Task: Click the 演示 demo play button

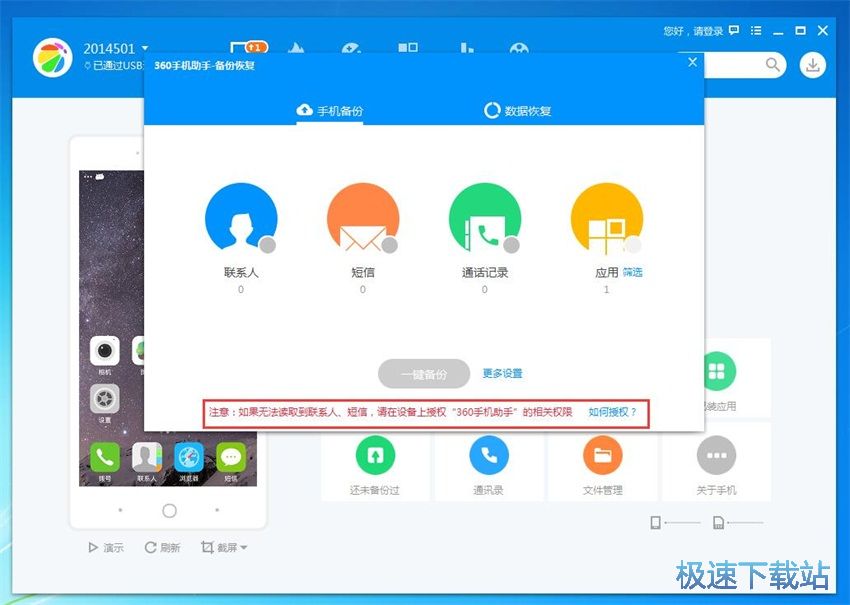Action: [106, 548]
